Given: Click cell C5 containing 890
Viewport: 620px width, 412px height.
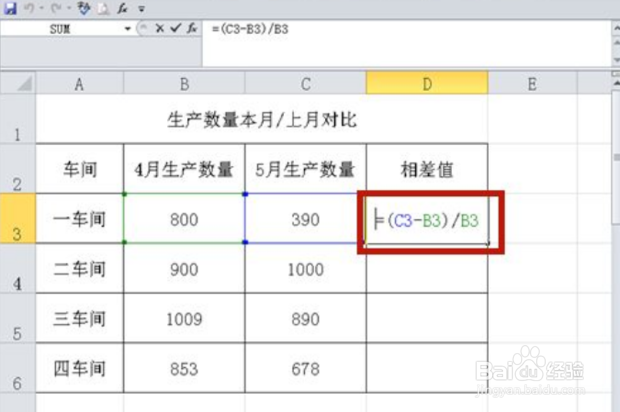Looking at the screenshot, I should (x=306, y=318).
